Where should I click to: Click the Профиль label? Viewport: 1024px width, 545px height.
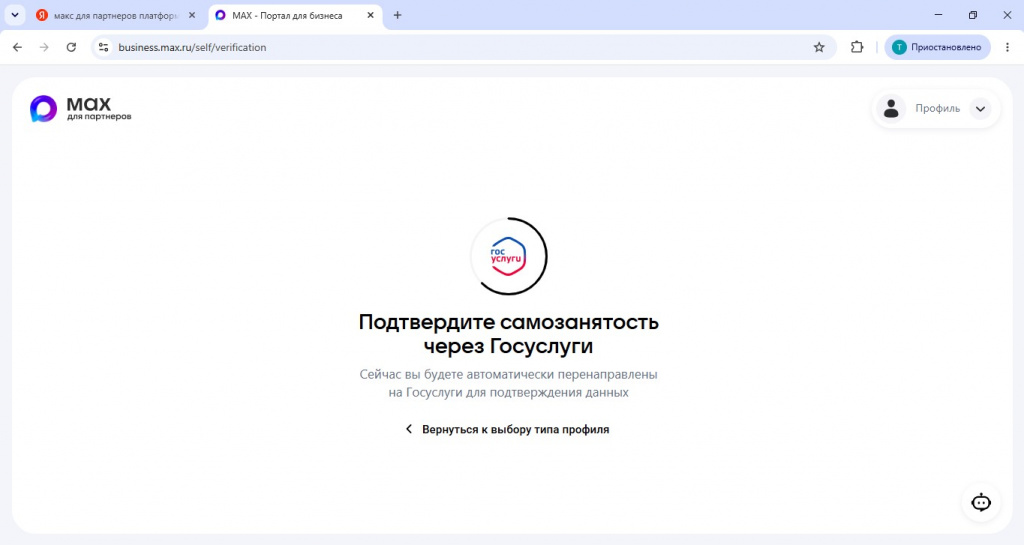pyautogui.click(x=937, y=108)
